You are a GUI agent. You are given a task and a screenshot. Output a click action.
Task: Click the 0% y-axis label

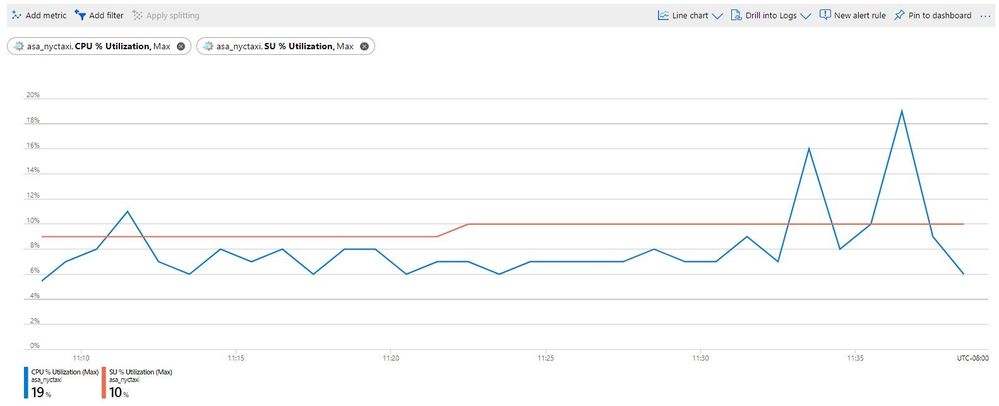click(35, 346)
